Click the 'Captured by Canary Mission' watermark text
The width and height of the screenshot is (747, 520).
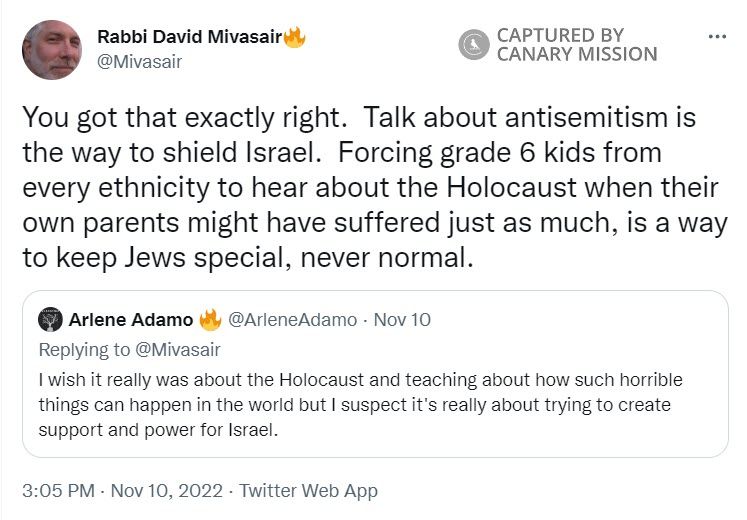[x=577, y=45]
